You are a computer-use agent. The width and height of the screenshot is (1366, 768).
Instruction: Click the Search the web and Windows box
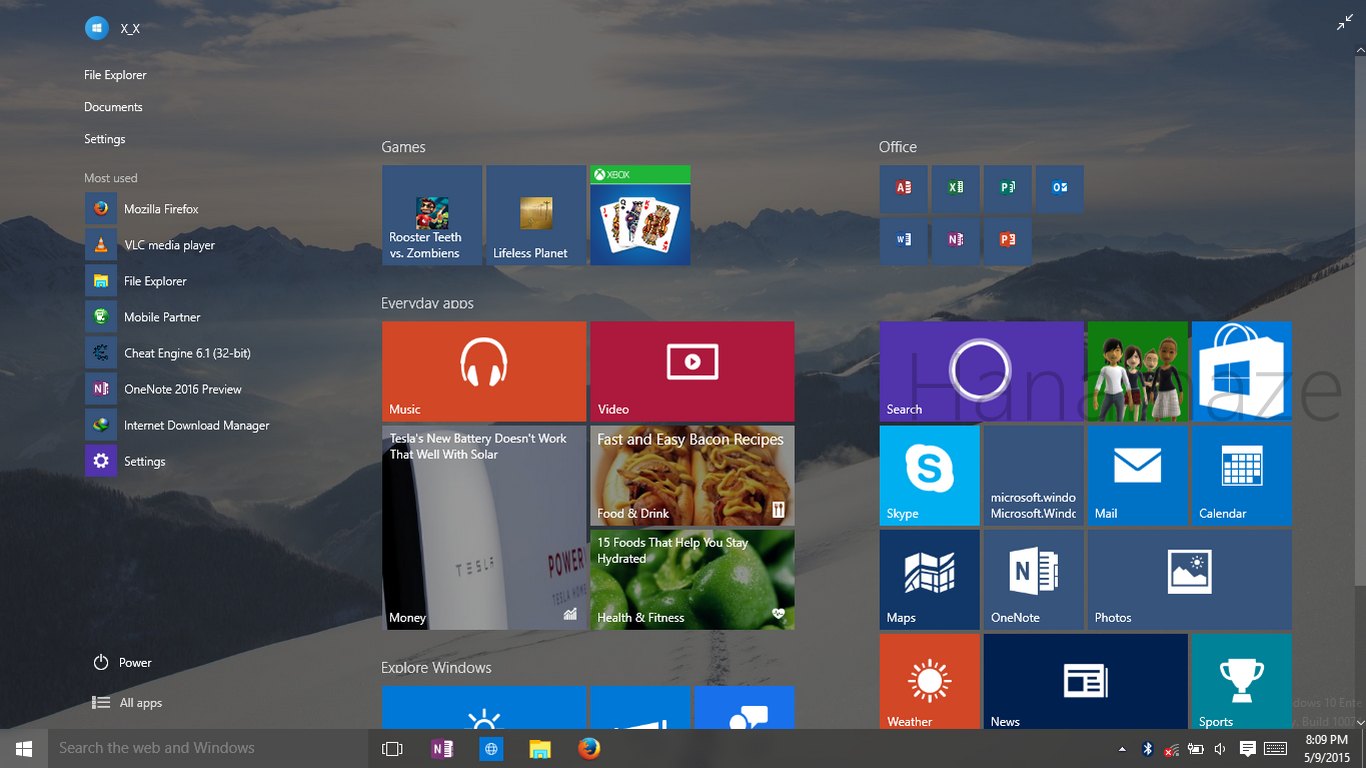200,747
